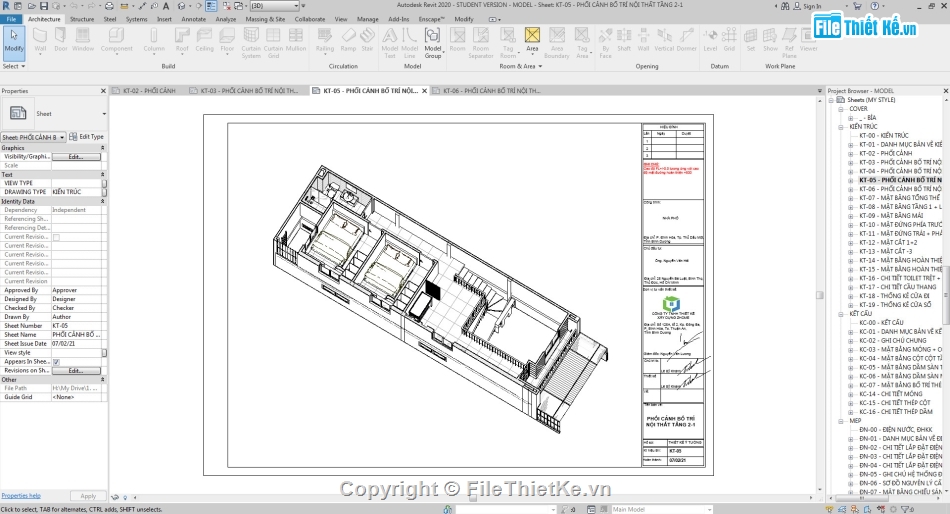Select the Ramp tool
950x514 pixels.
(x=348, y=40)
